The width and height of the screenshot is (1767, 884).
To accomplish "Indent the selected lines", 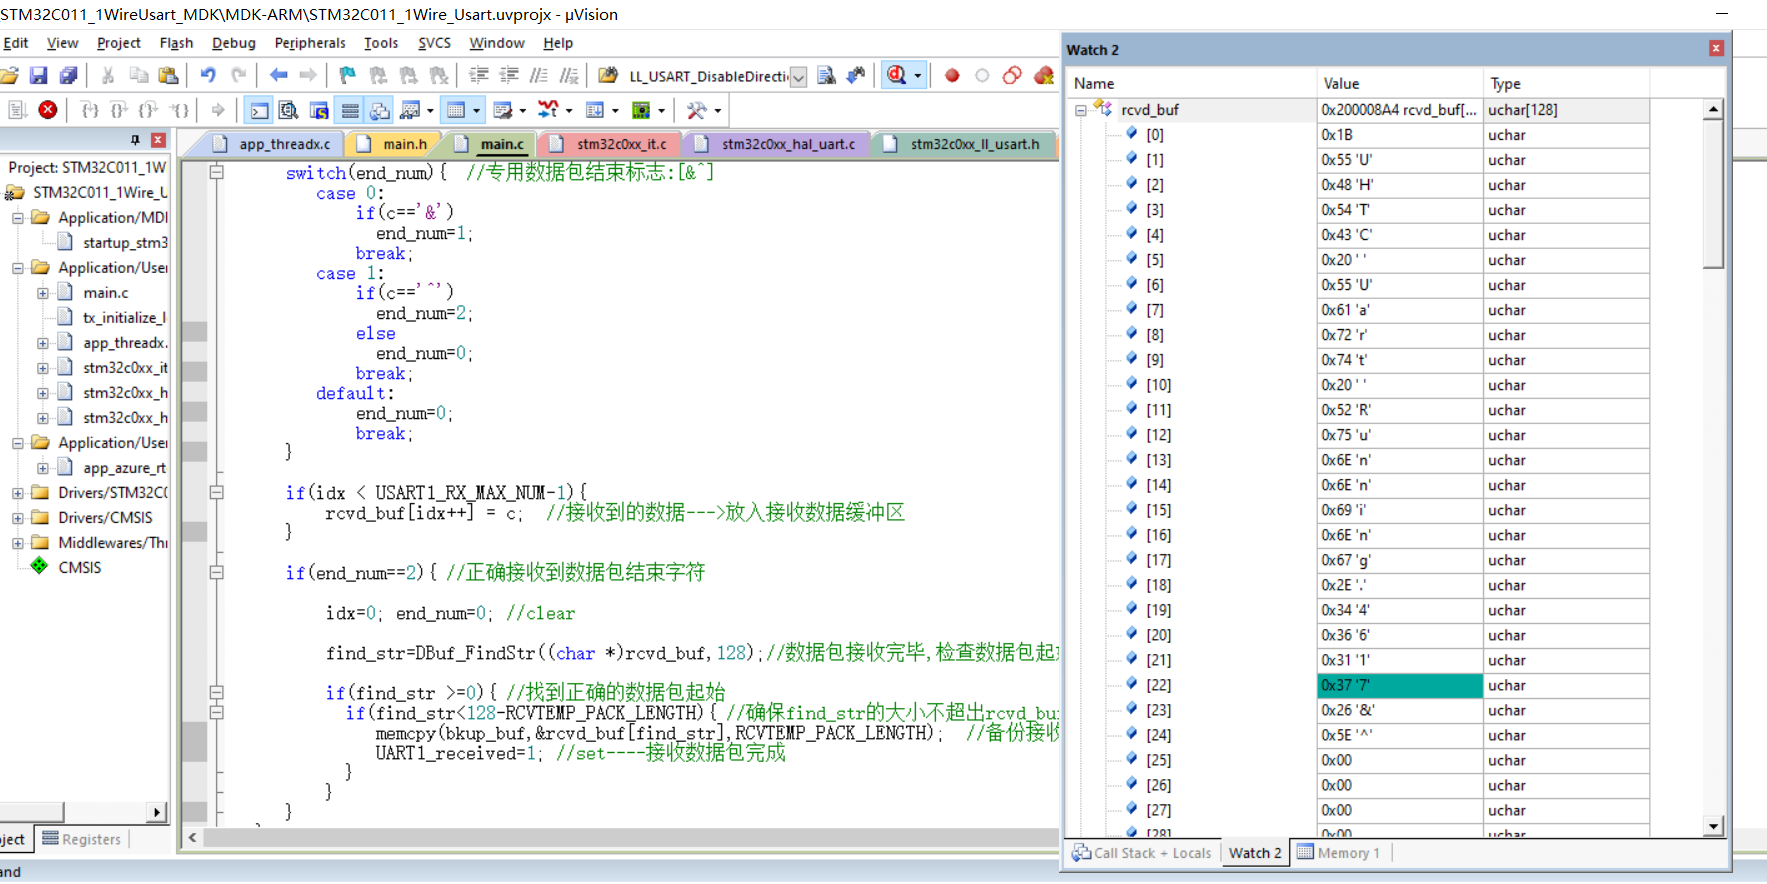I will [x=479, y=75].
